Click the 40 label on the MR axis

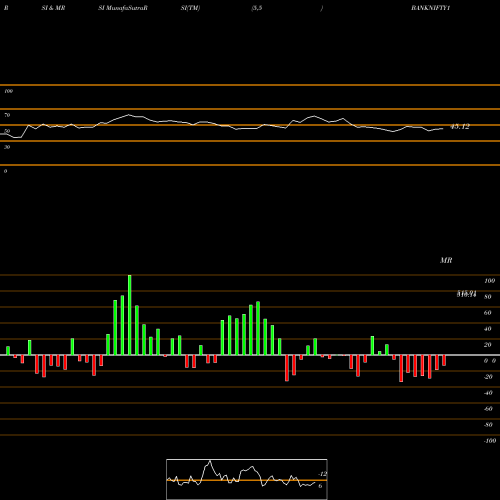(x=488, y=329)
